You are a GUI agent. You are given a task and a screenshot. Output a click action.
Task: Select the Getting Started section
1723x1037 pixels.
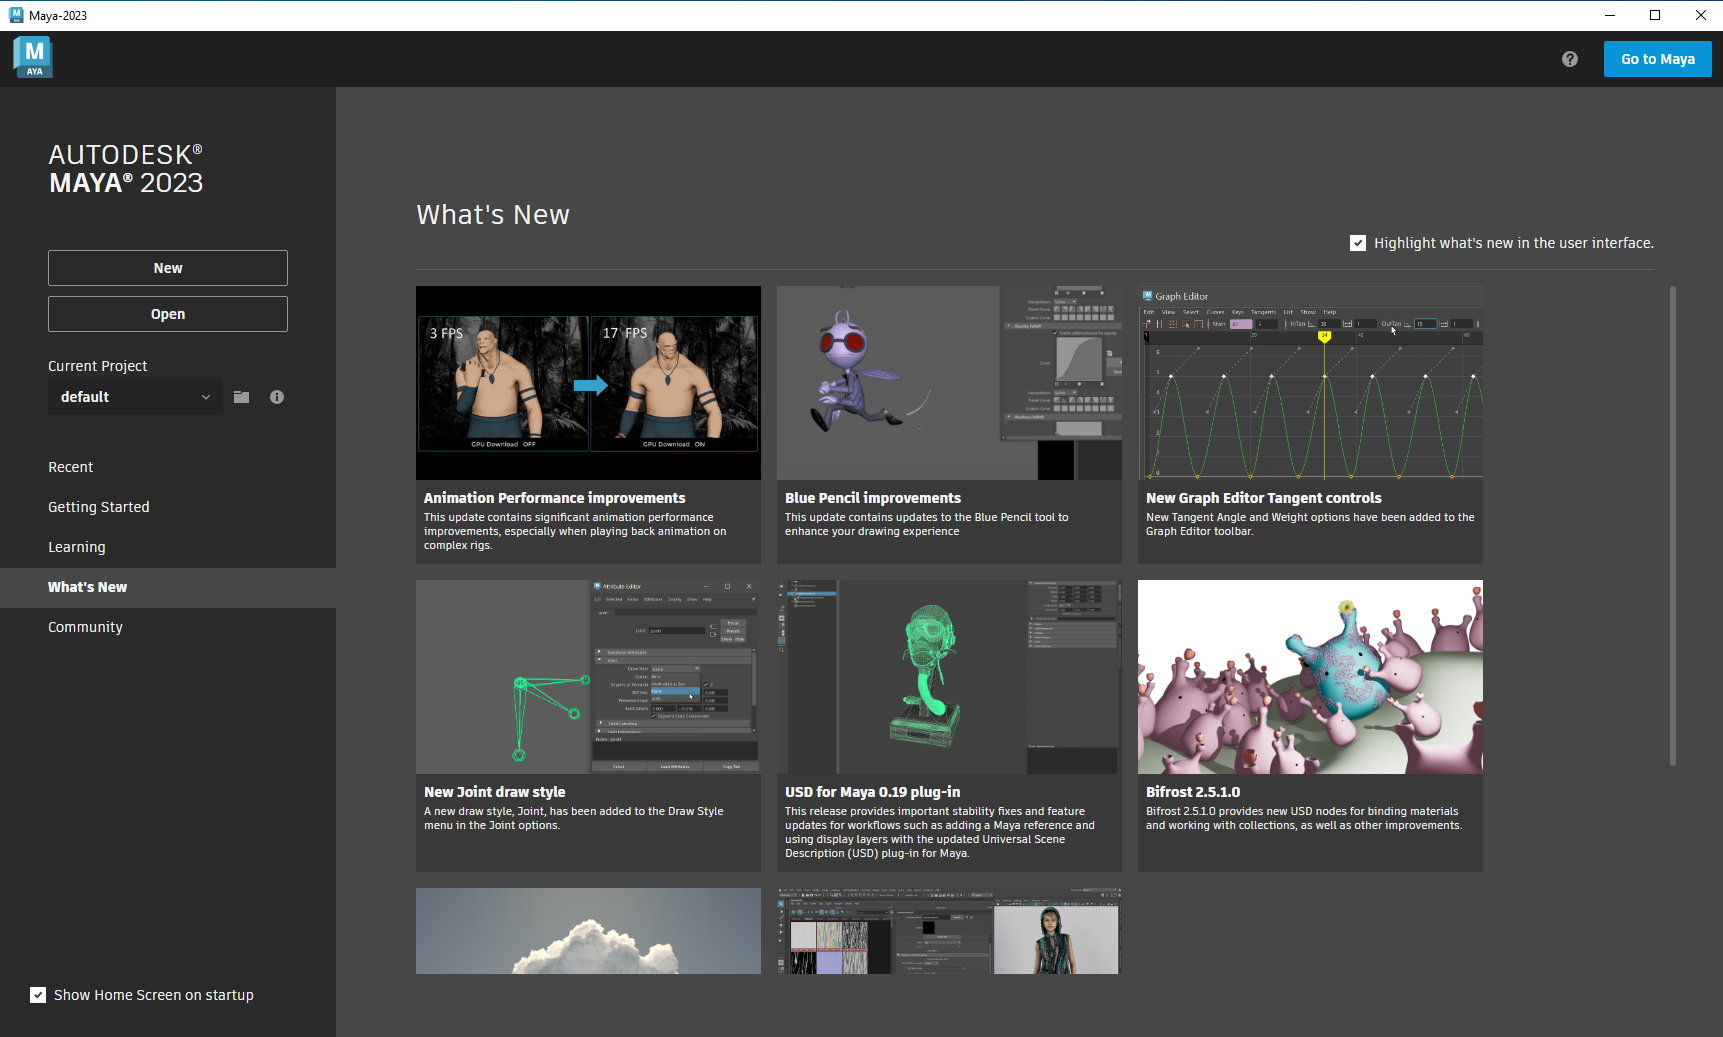tap(168, 507)
